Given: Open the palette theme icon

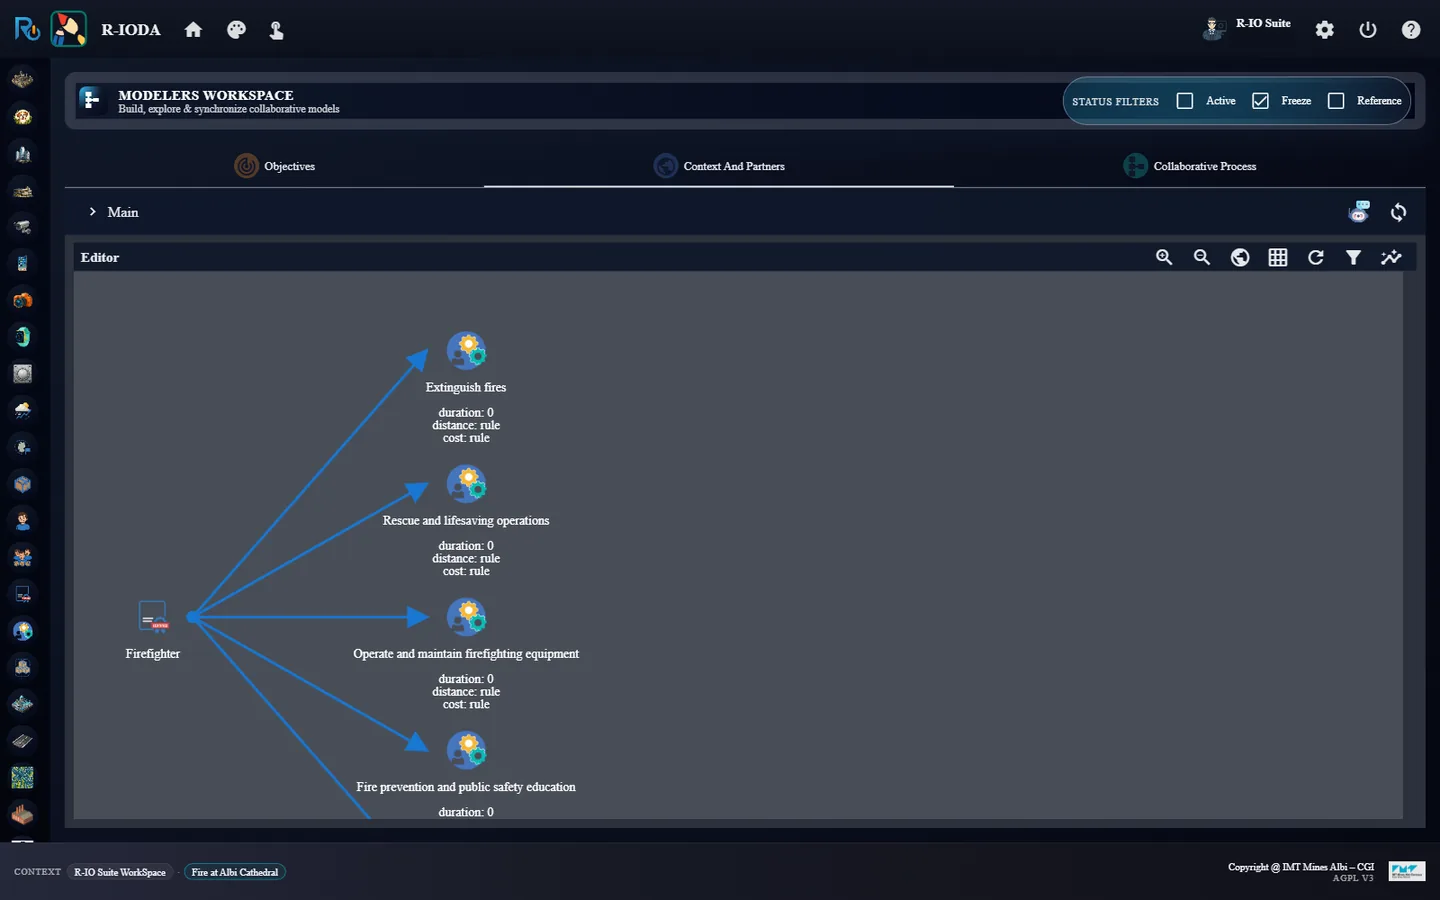Looking at the screenshot, I should click(236, 30).
